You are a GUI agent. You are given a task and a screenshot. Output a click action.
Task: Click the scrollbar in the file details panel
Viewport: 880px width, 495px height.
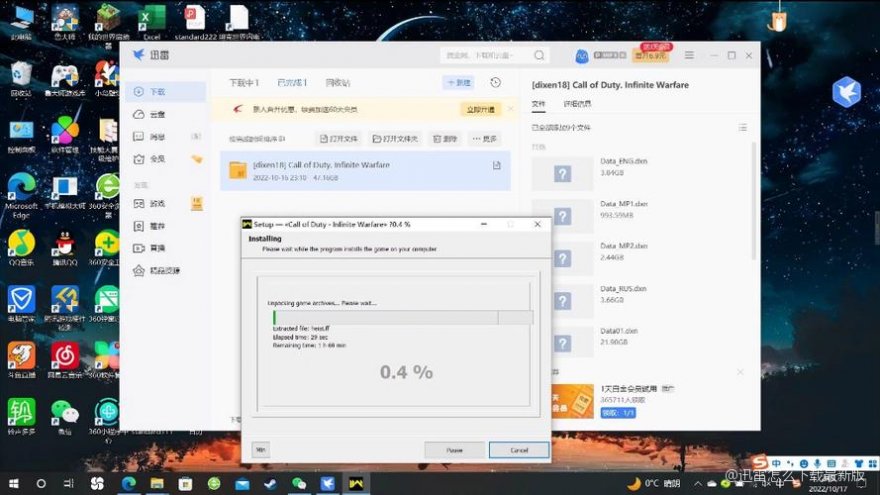753,200
